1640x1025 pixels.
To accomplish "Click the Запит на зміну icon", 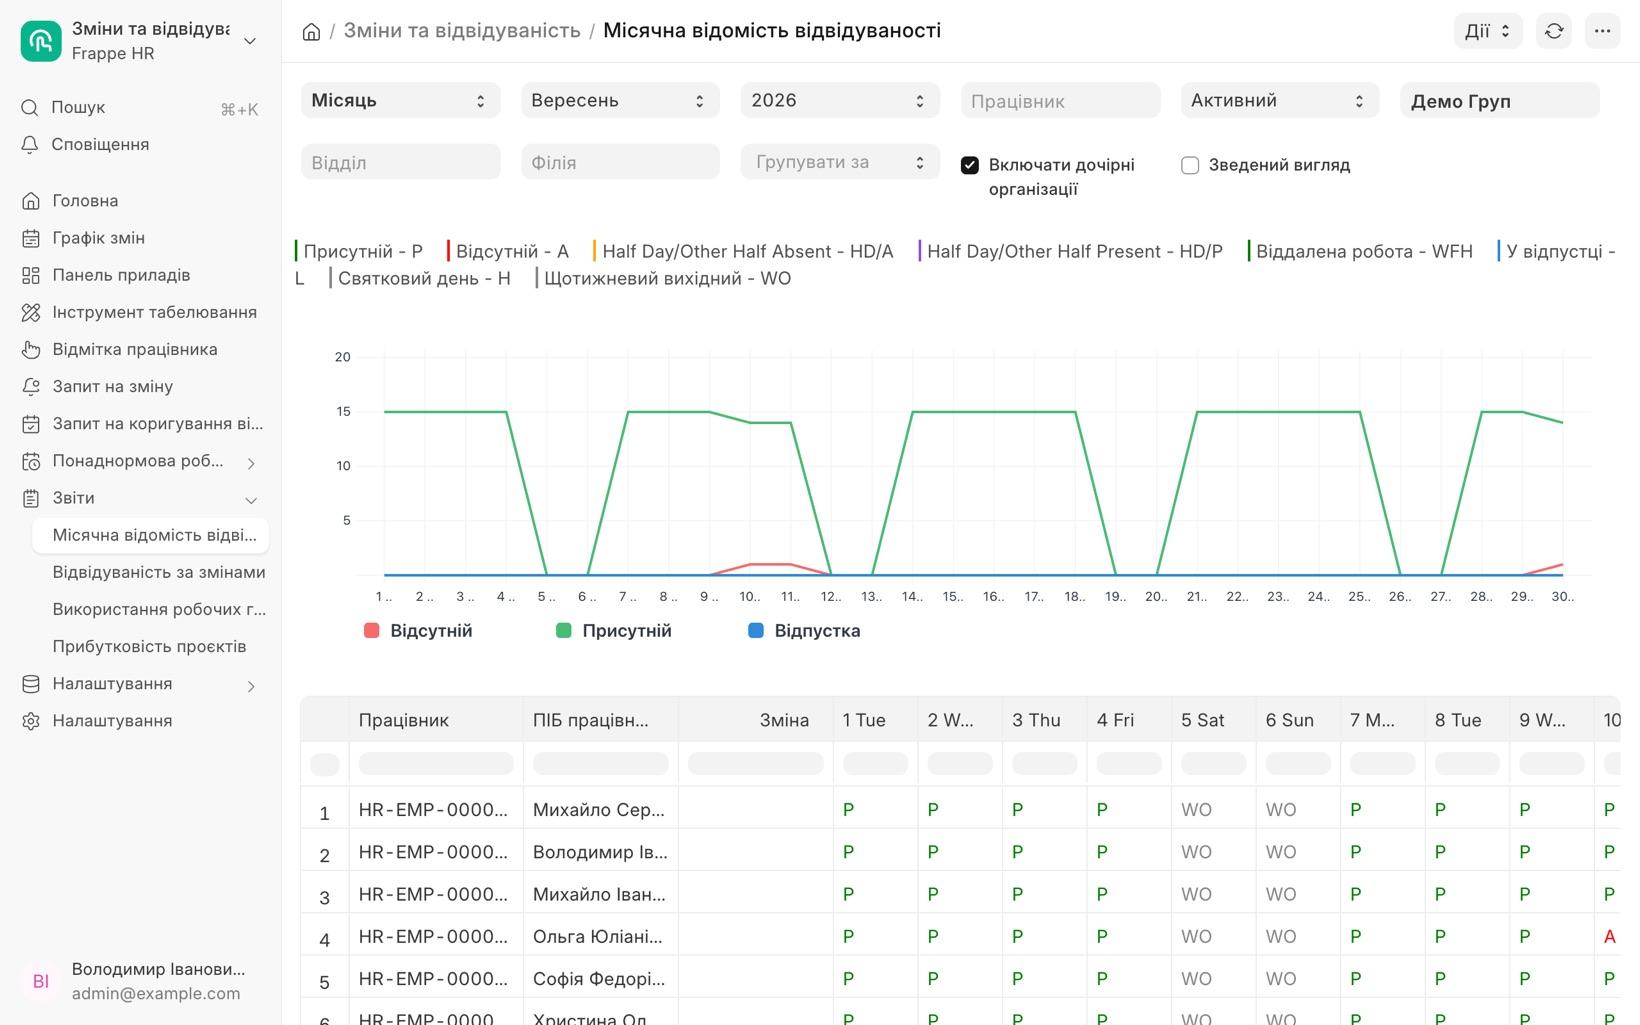I will pos(31,386).
